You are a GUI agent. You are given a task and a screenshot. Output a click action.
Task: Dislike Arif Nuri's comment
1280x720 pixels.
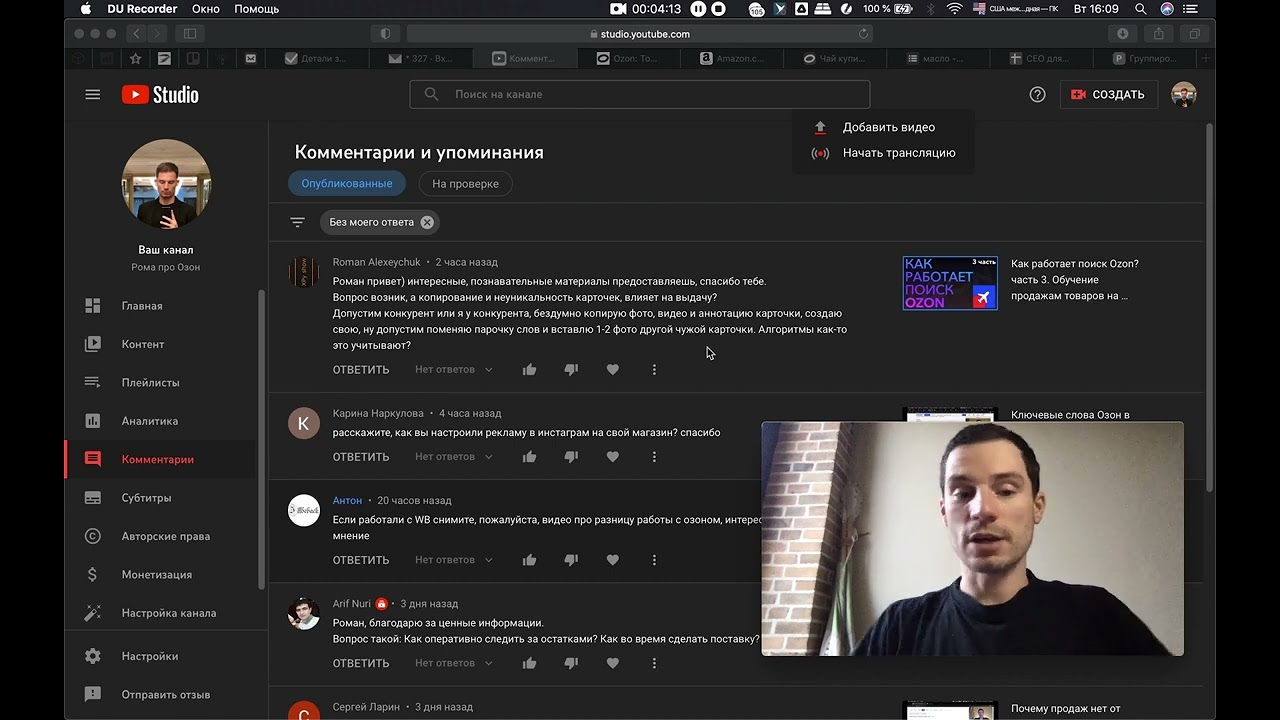(571, 663)
